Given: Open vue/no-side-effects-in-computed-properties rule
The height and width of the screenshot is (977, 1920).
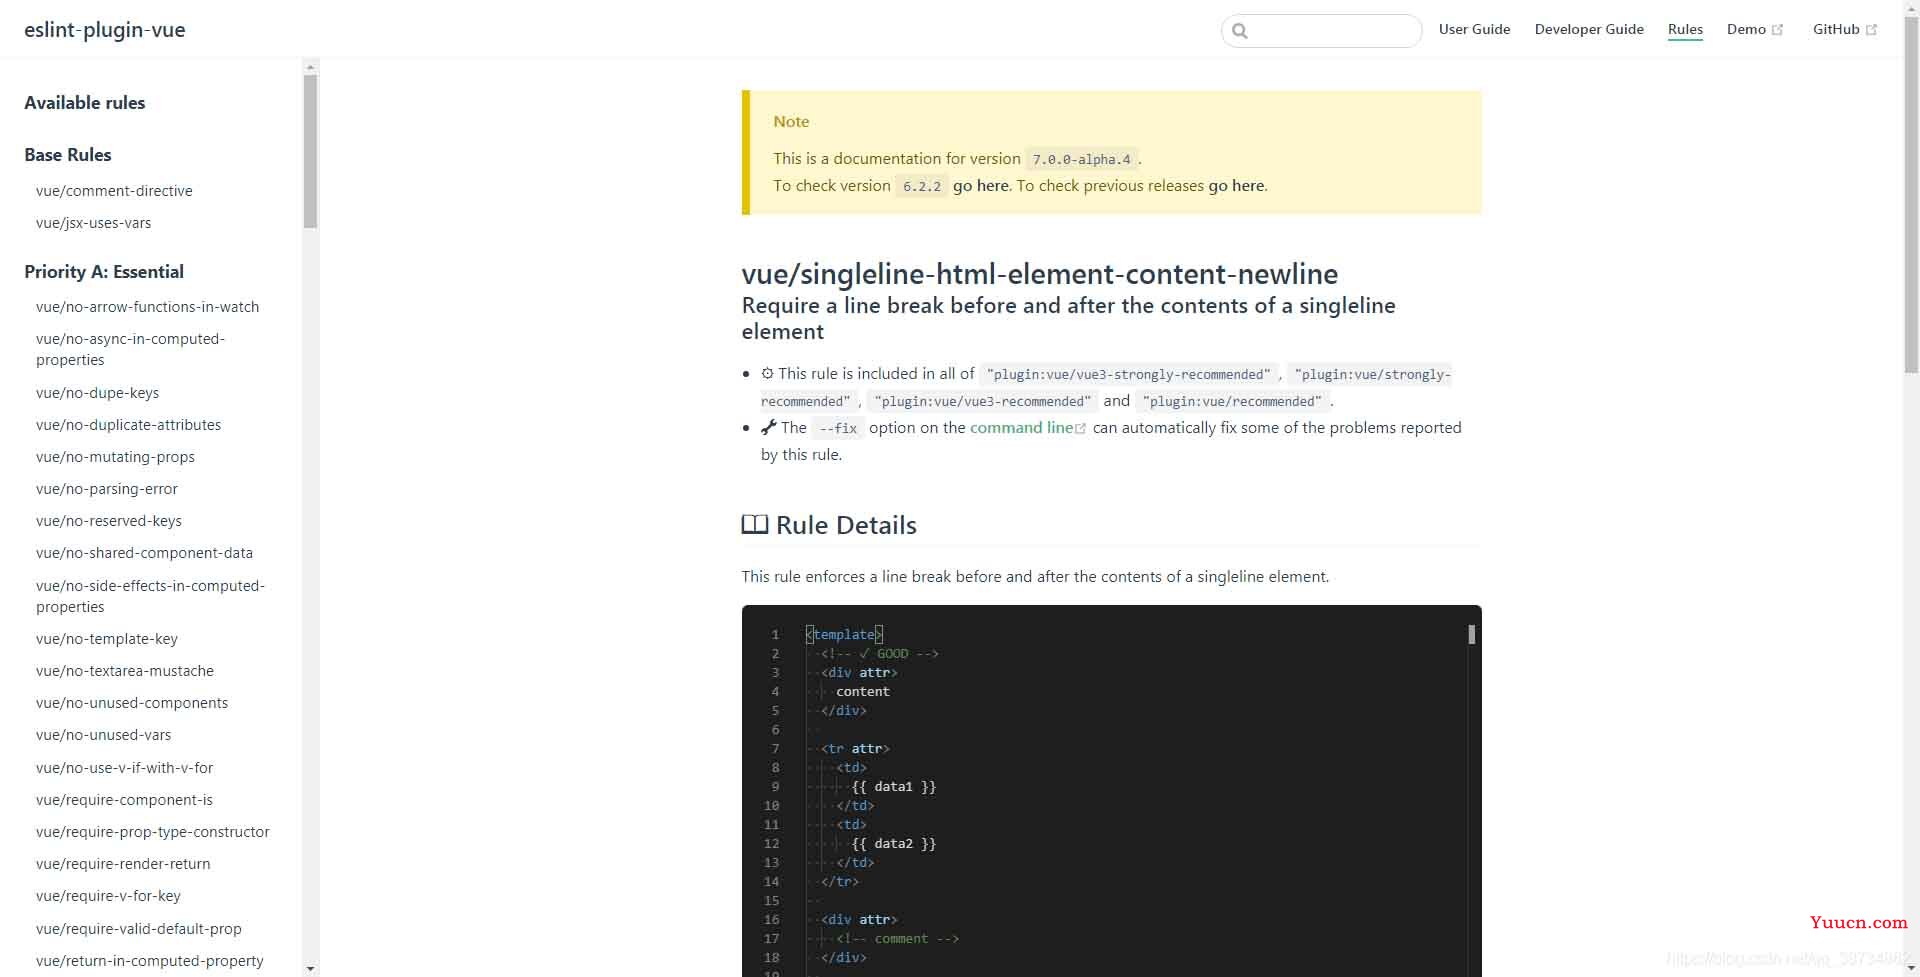Looking at the screenshot, I should point(150,596).
